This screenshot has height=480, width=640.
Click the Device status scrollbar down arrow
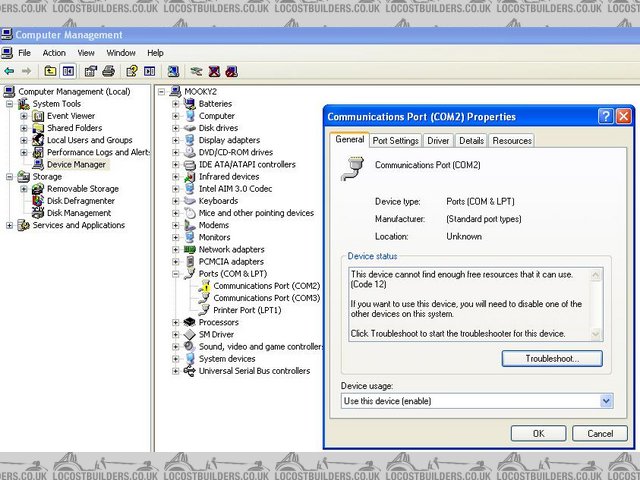point(597,335)
